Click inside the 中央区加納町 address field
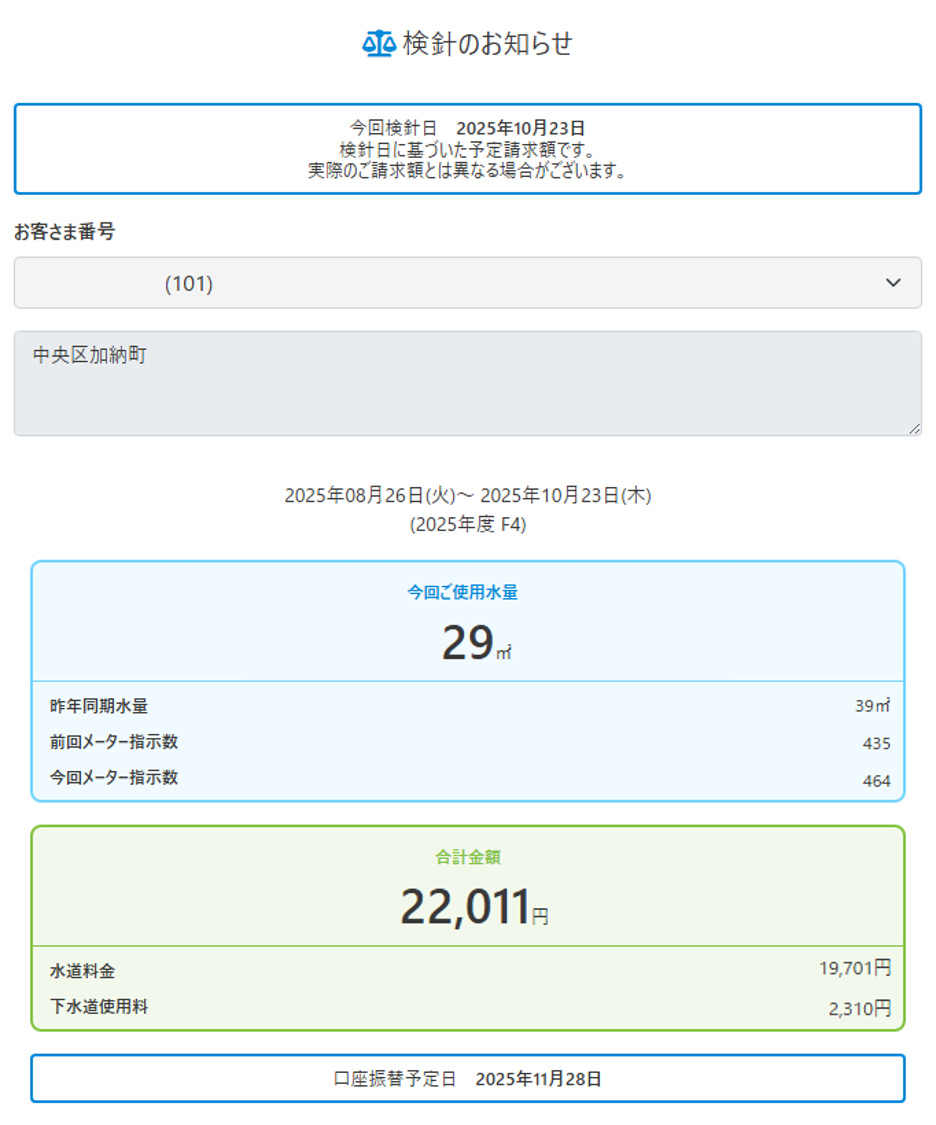This screenshot has height=1125, width=936. [467, 383]
